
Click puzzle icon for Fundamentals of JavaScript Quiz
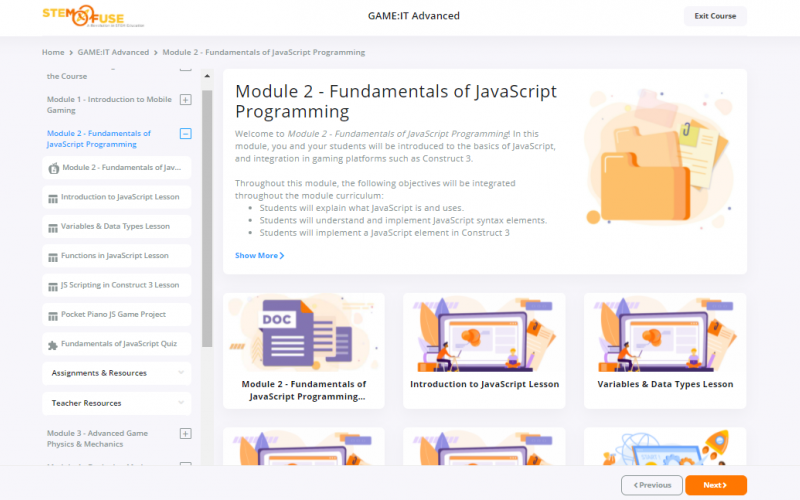click(53, 345)
